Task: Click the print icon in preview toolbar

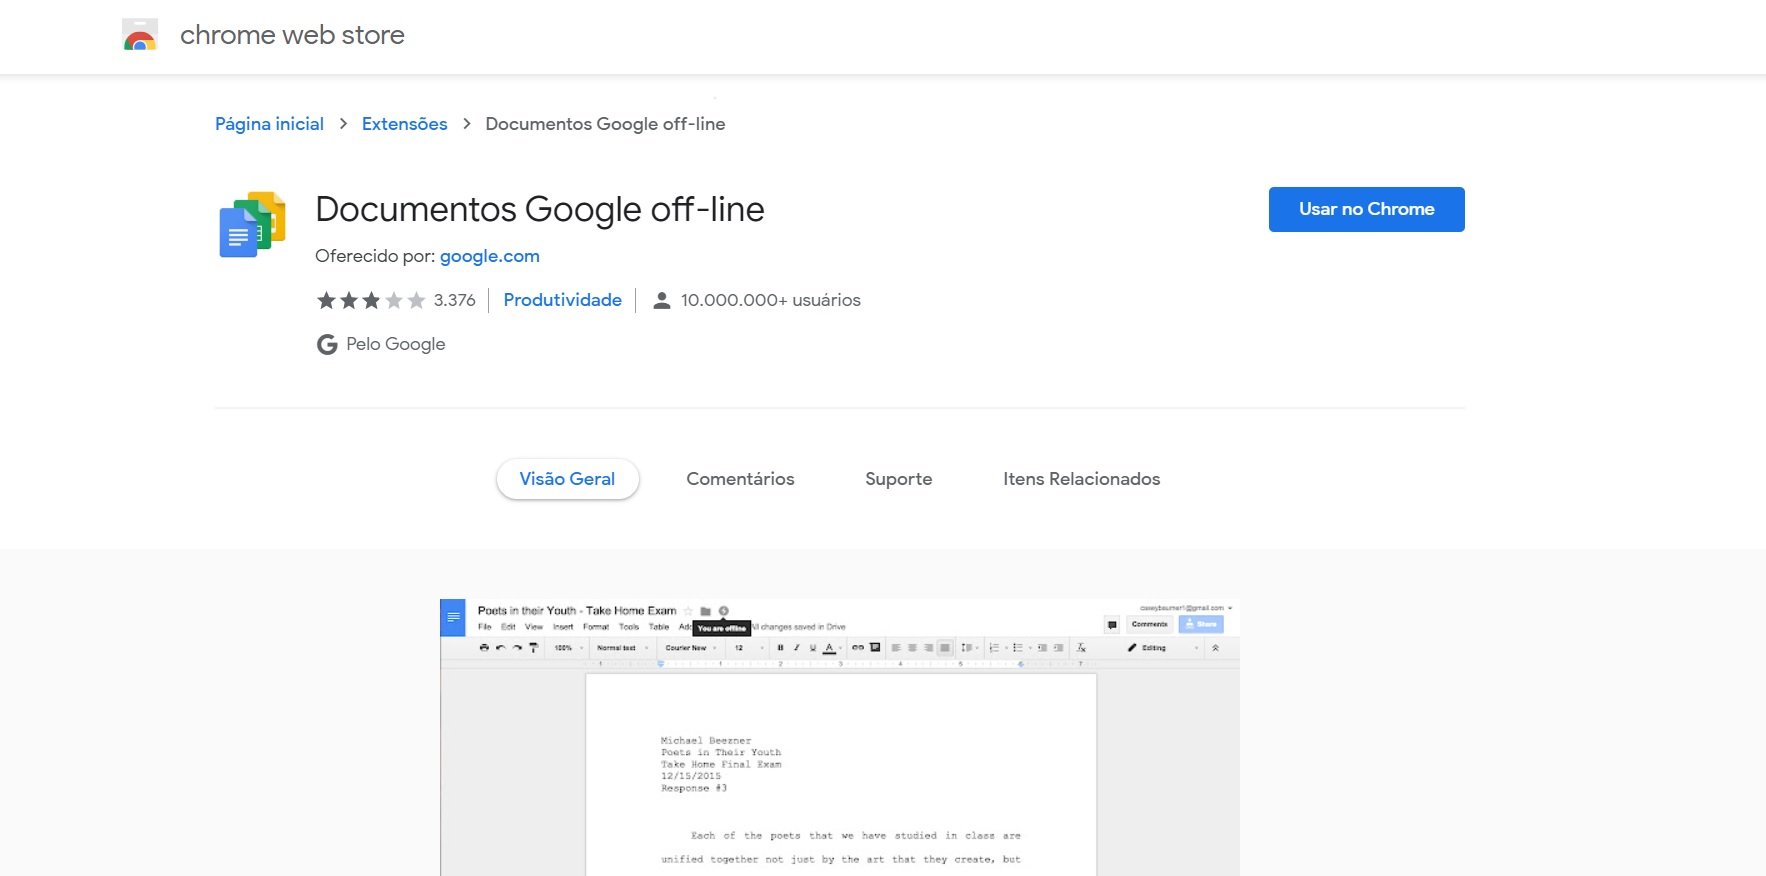Action: [484, 648]
